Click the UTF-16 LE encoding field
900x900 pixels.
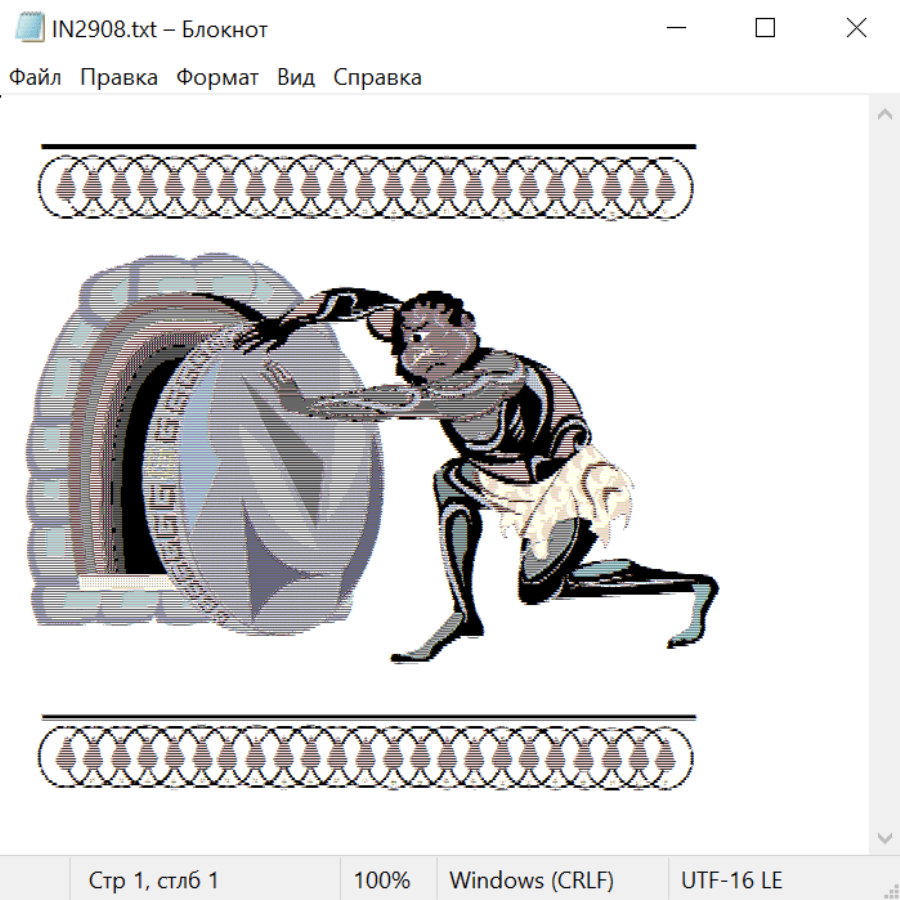(732, 880)
